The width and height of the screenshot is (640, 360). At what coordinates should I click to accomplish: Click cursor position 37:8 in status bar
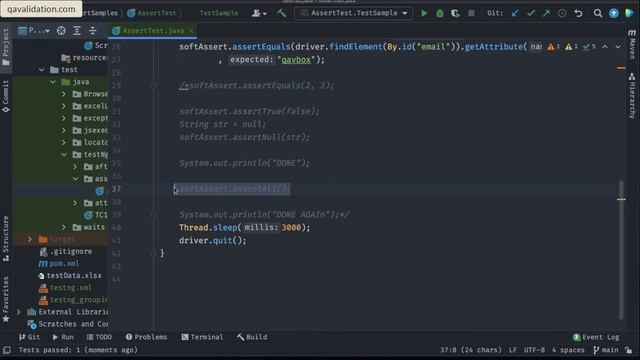pyautogui.click(x=471, y=350)
